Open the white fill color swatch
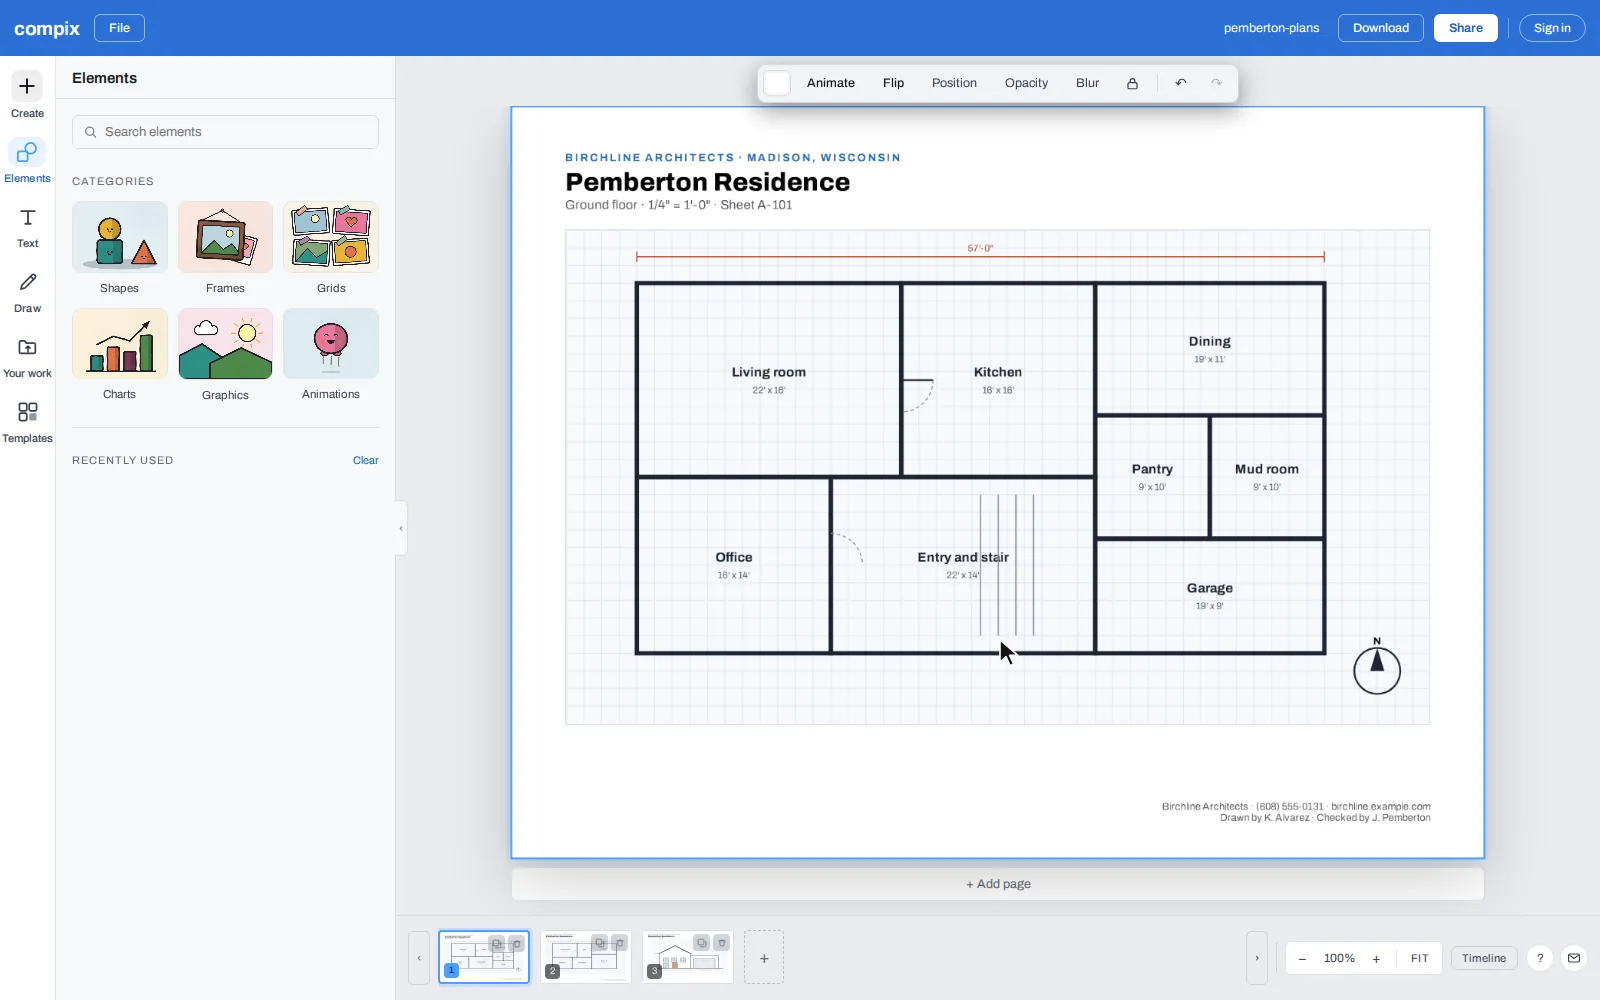Viewport: 1600px width, 1000px height. 777,83
